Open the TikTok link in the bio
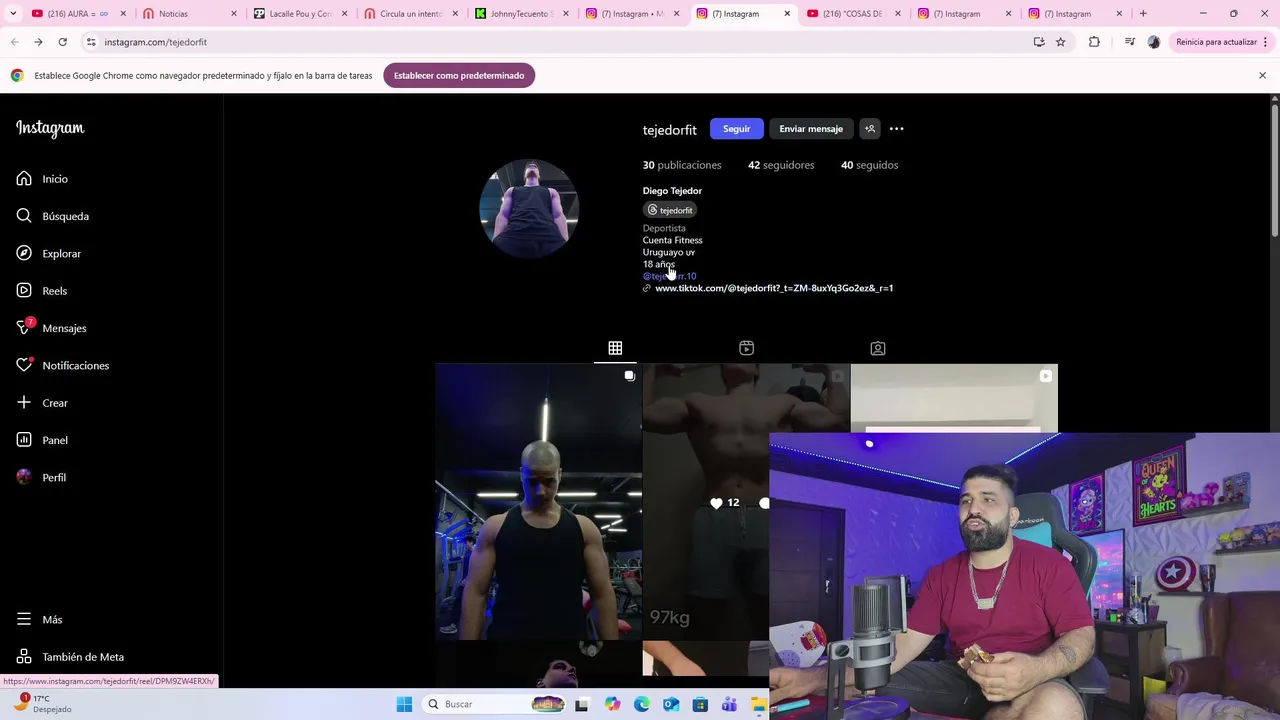 [774, 288]
